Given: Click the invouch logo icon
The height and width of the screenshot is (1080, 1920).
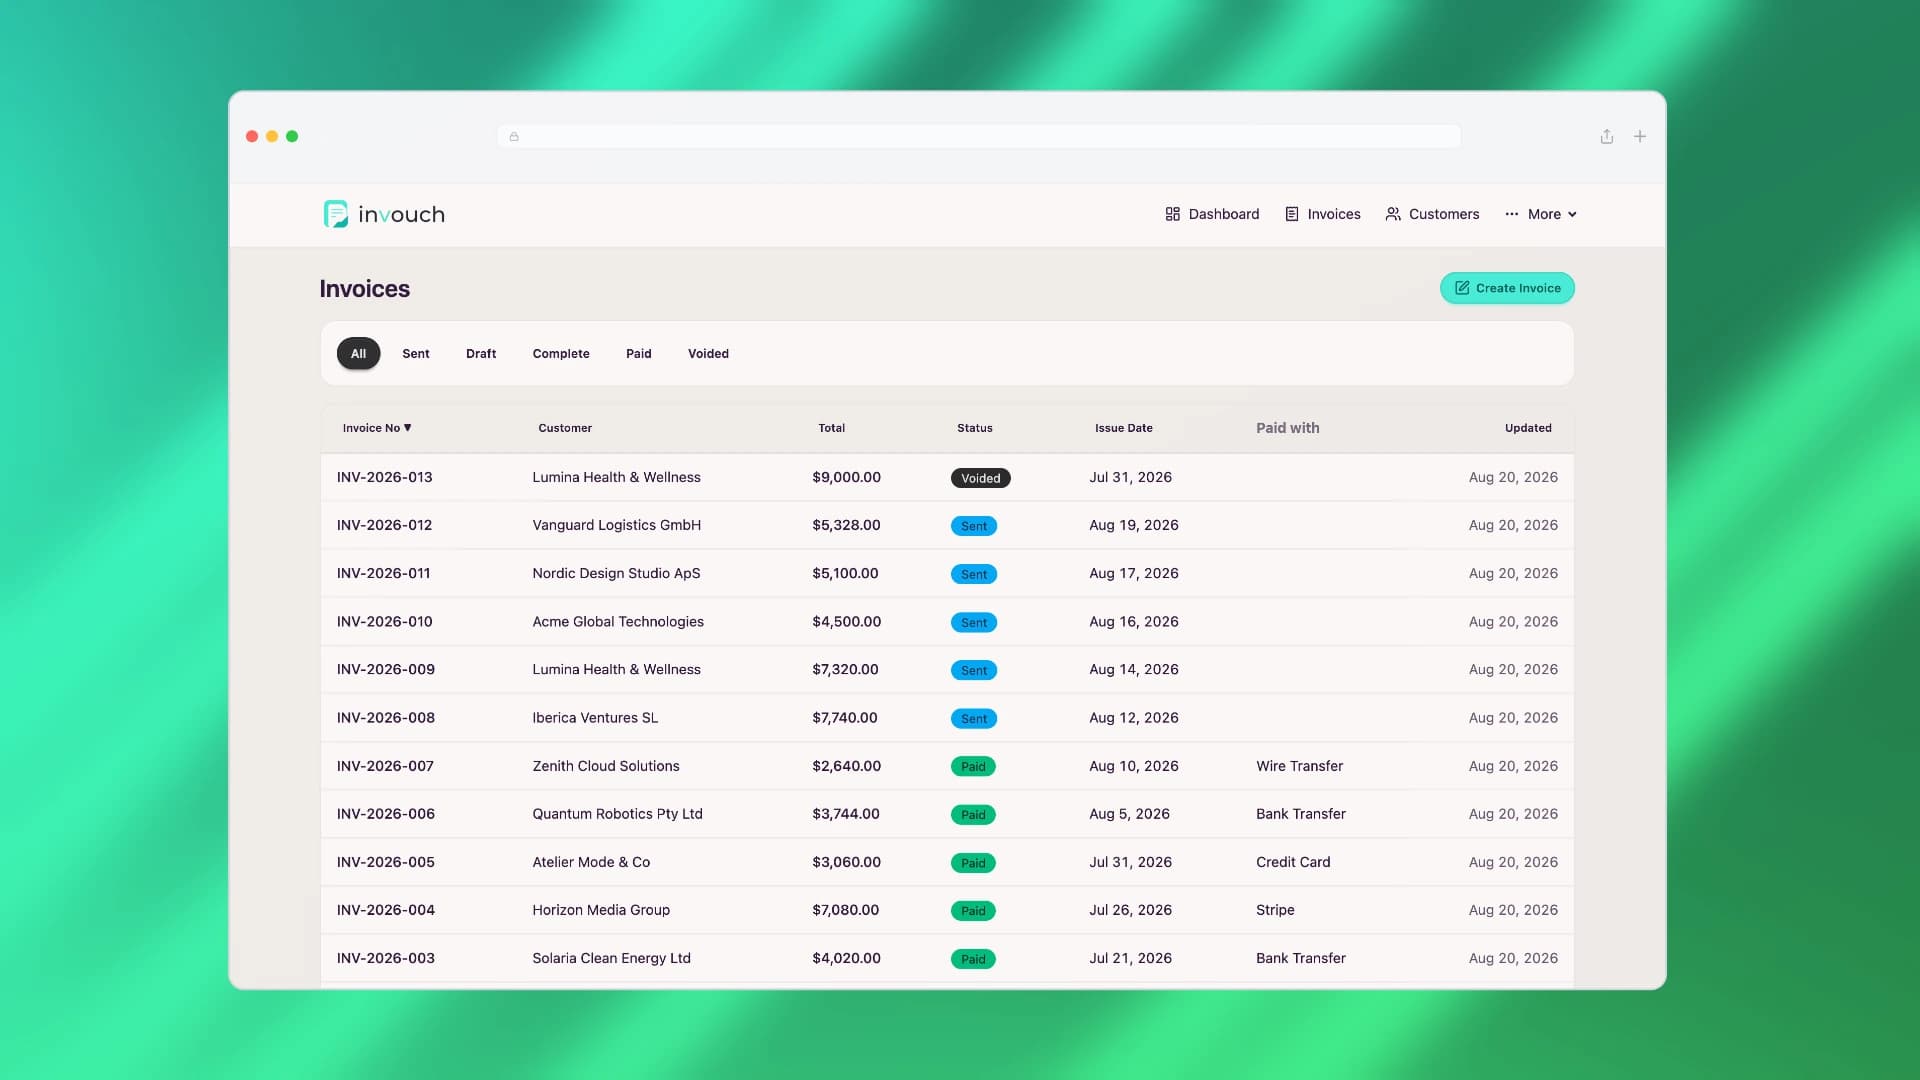Looking at the screenshot, I should [x=336, y=214].
